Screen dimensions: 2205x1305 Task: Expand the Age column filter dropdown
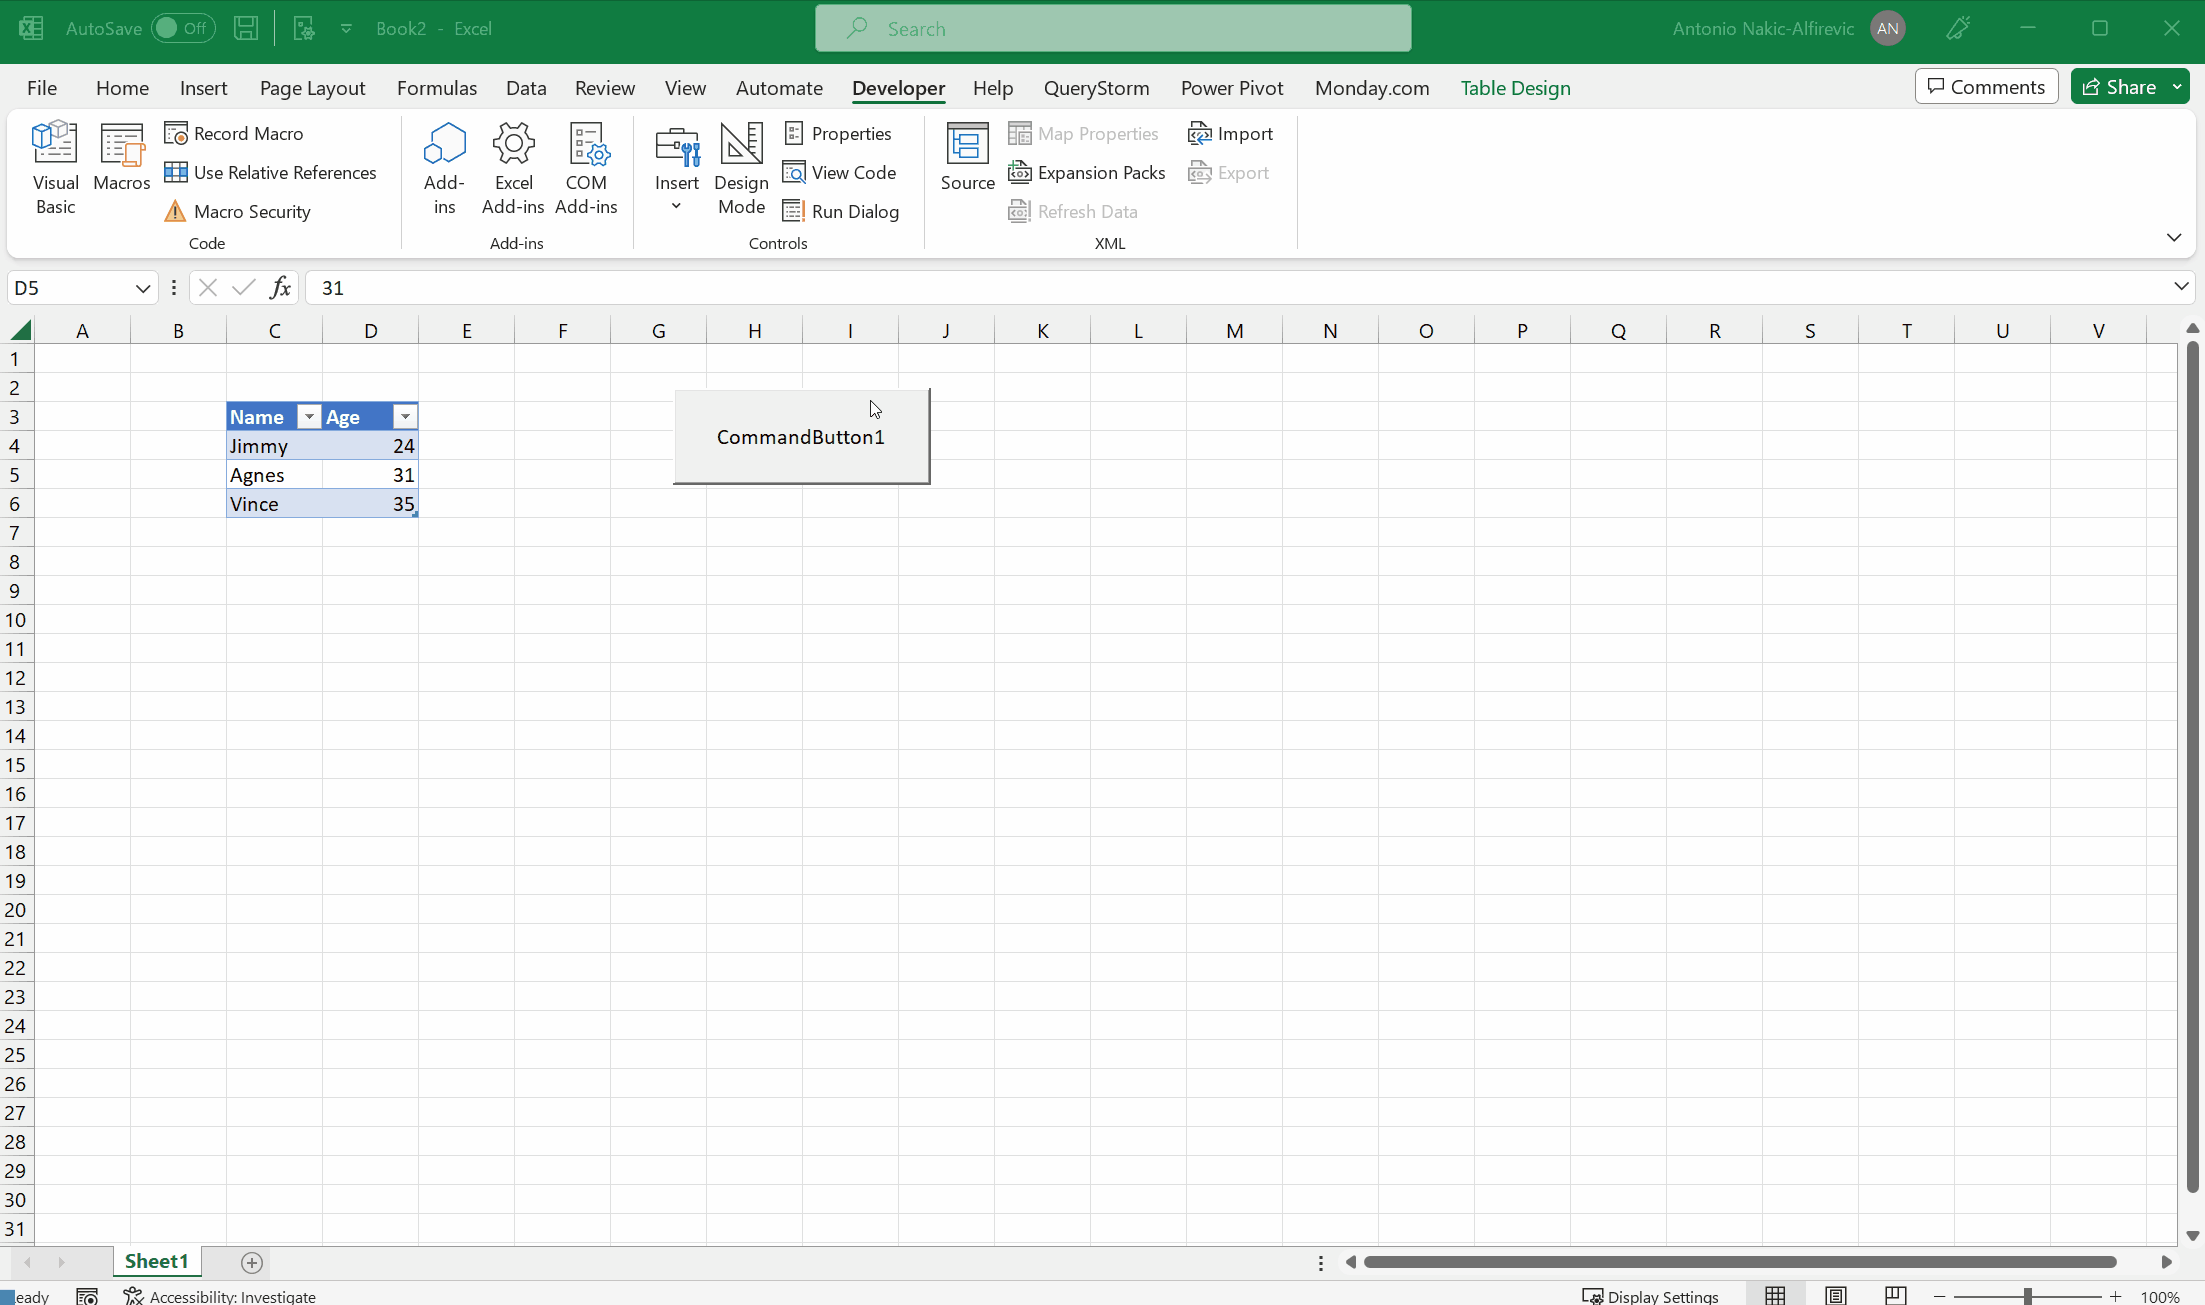pyautogui.click(x=402, y=416)
